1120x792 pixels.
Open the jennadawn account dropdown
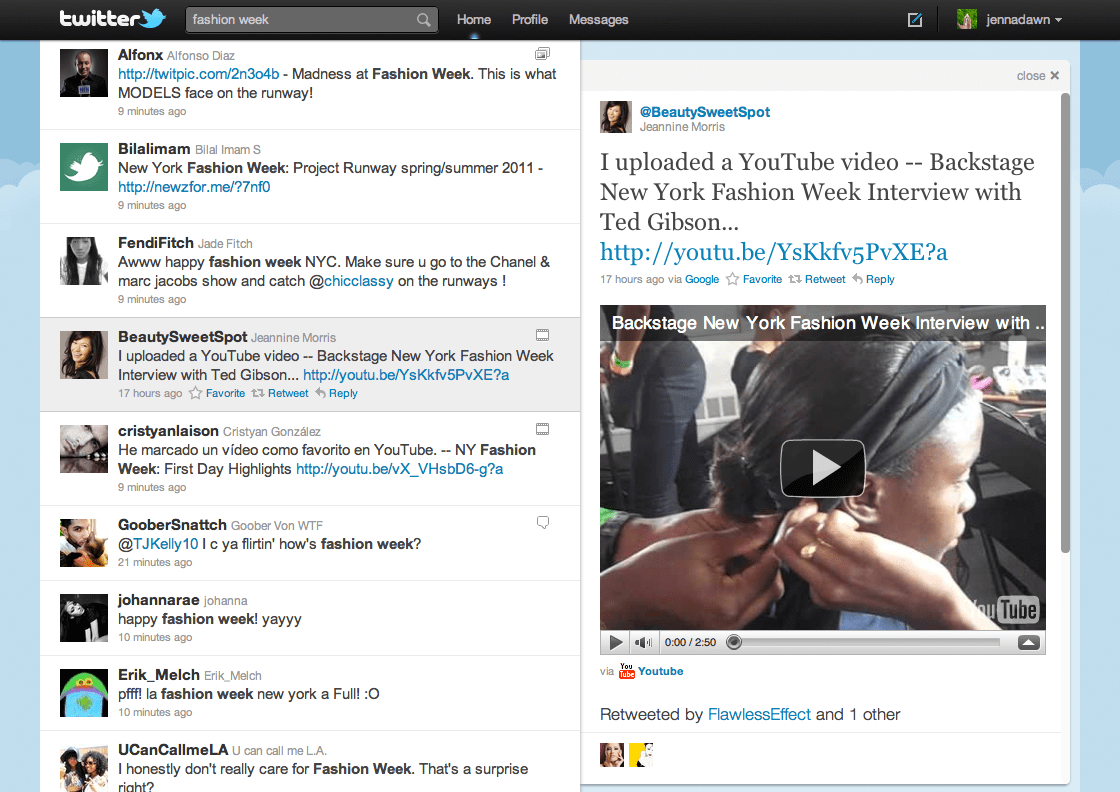pos(1009,18)
